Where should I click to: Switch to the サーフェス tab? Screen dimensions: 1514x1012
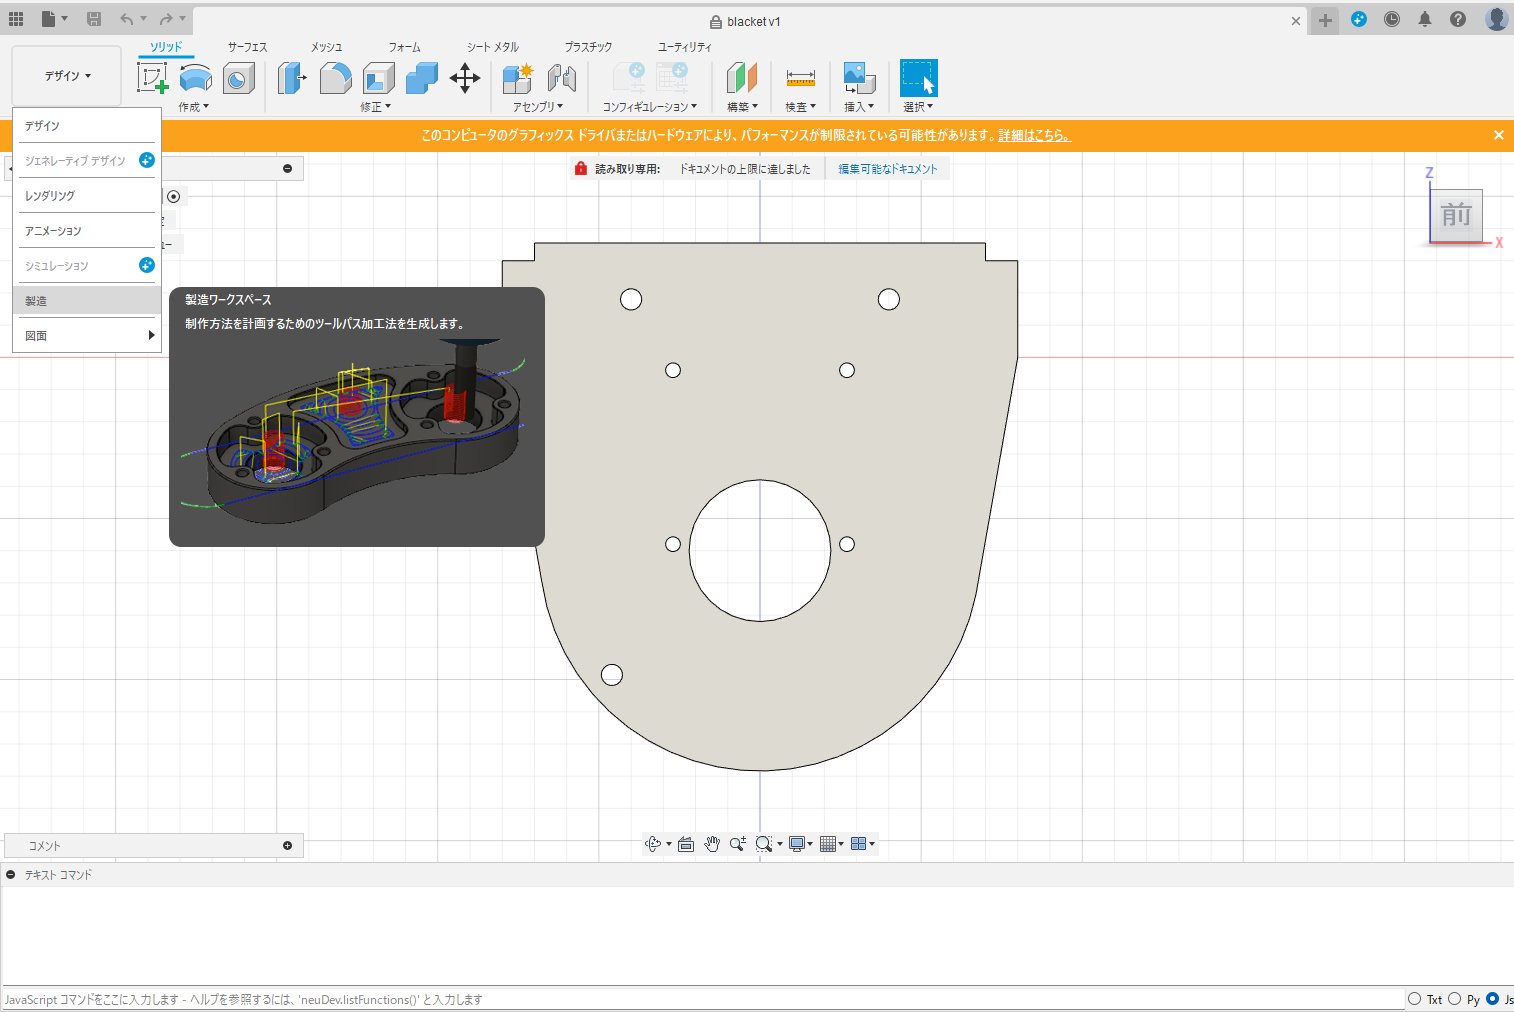[247, 47]
